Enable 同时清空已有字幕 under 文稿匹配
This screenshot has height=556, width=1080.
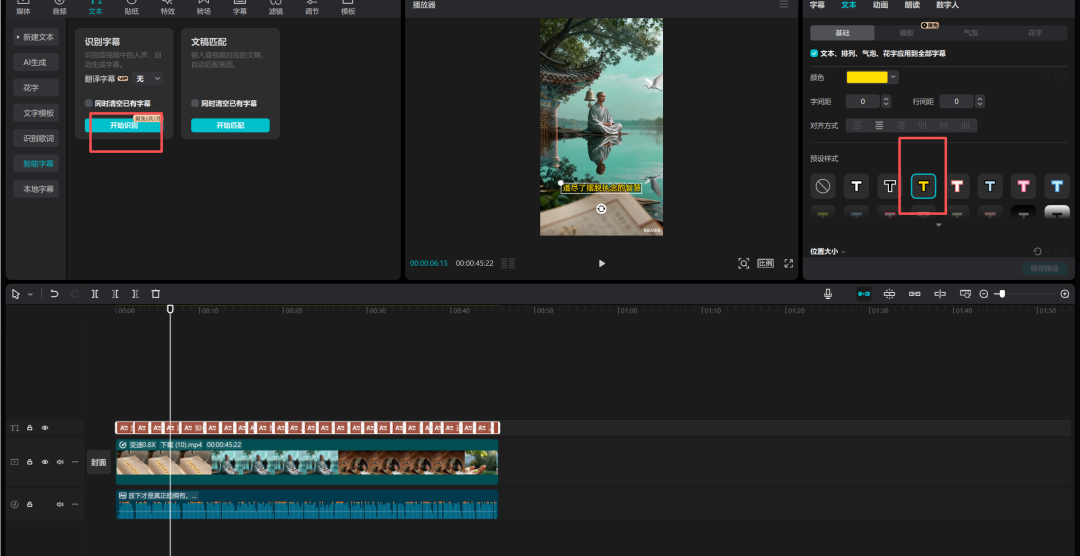tap(195, 103)
